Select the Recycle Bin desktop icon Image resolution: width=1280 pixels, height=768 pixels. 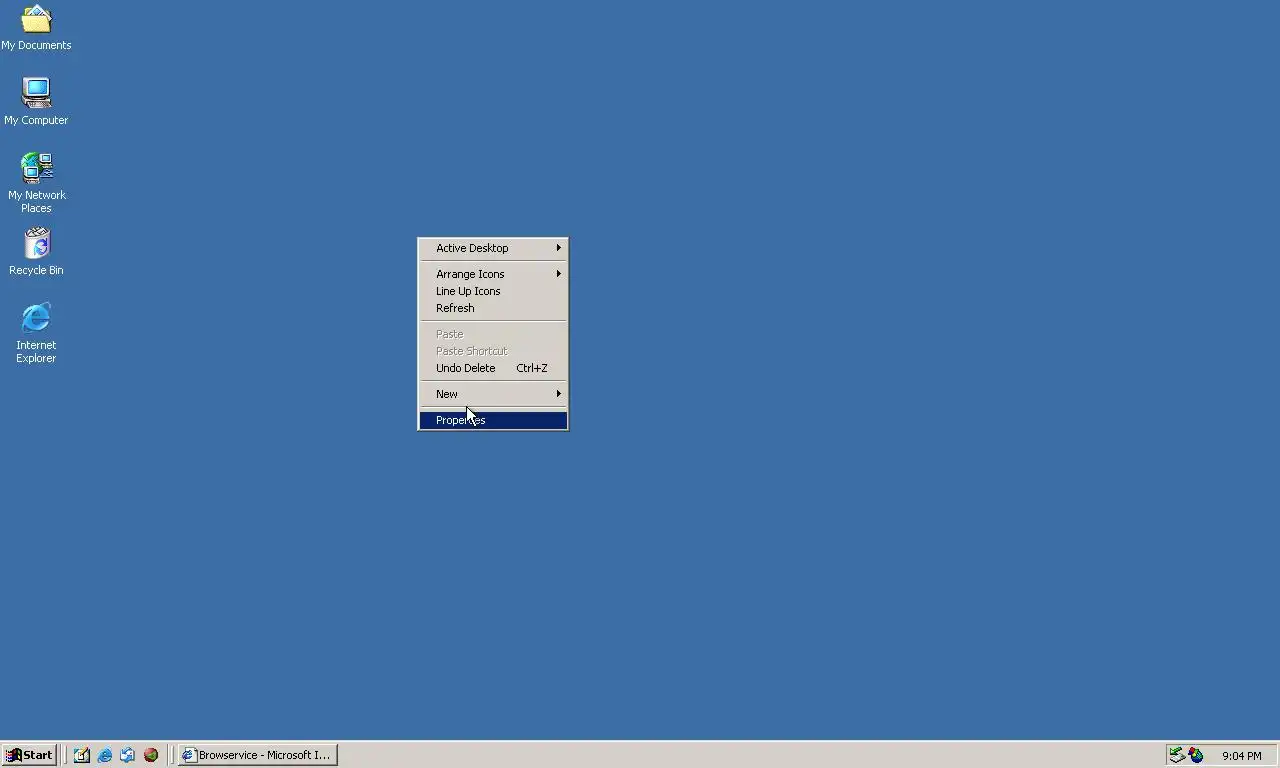[36, 252]
